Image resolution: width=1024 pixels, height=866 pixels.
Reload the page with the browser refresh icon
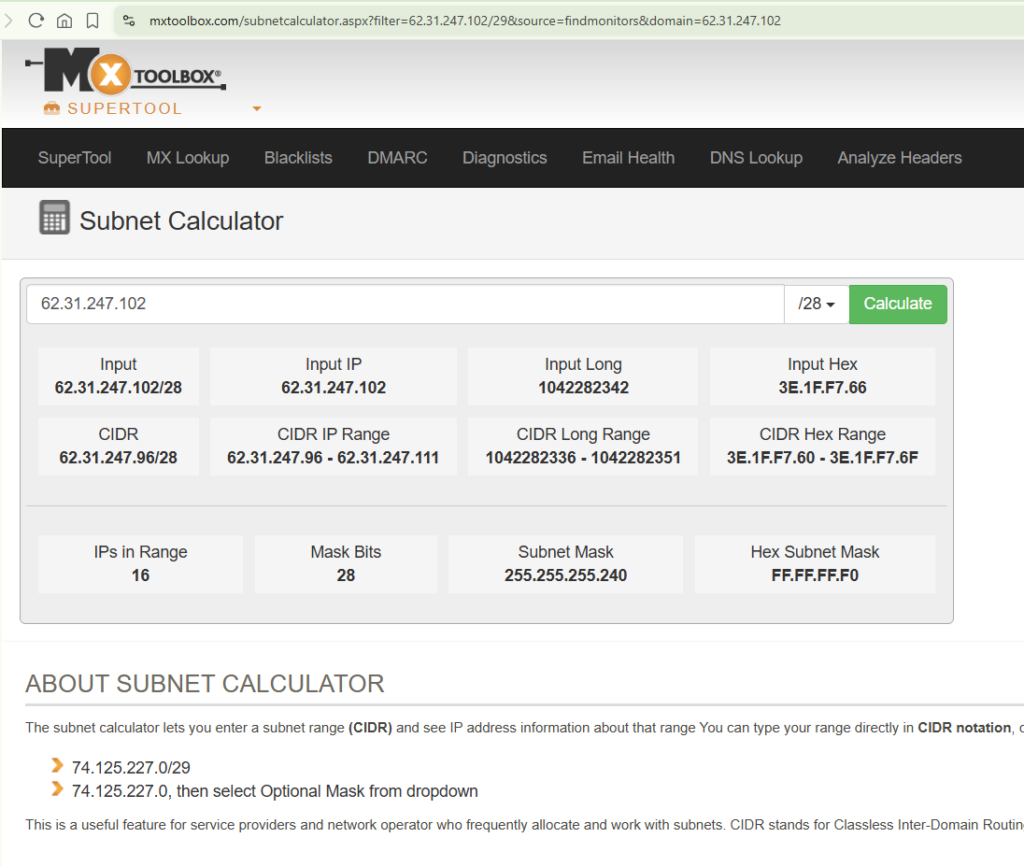point(36,20)
